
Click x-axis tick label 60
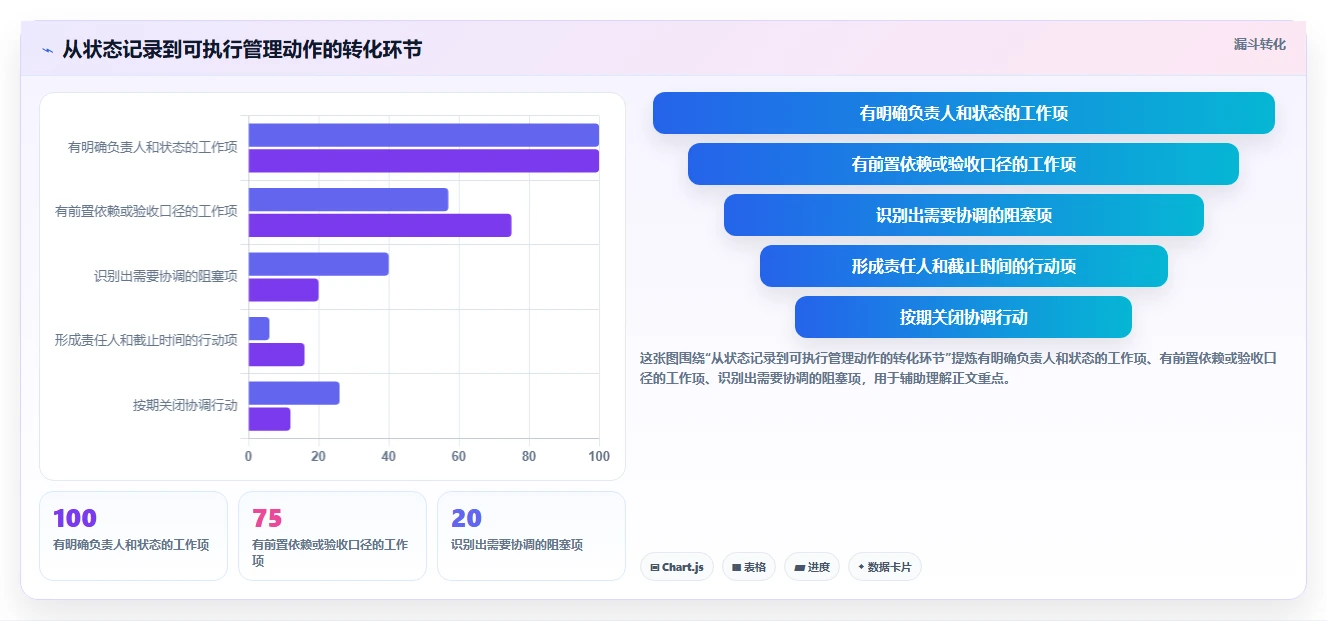point(459,456)
